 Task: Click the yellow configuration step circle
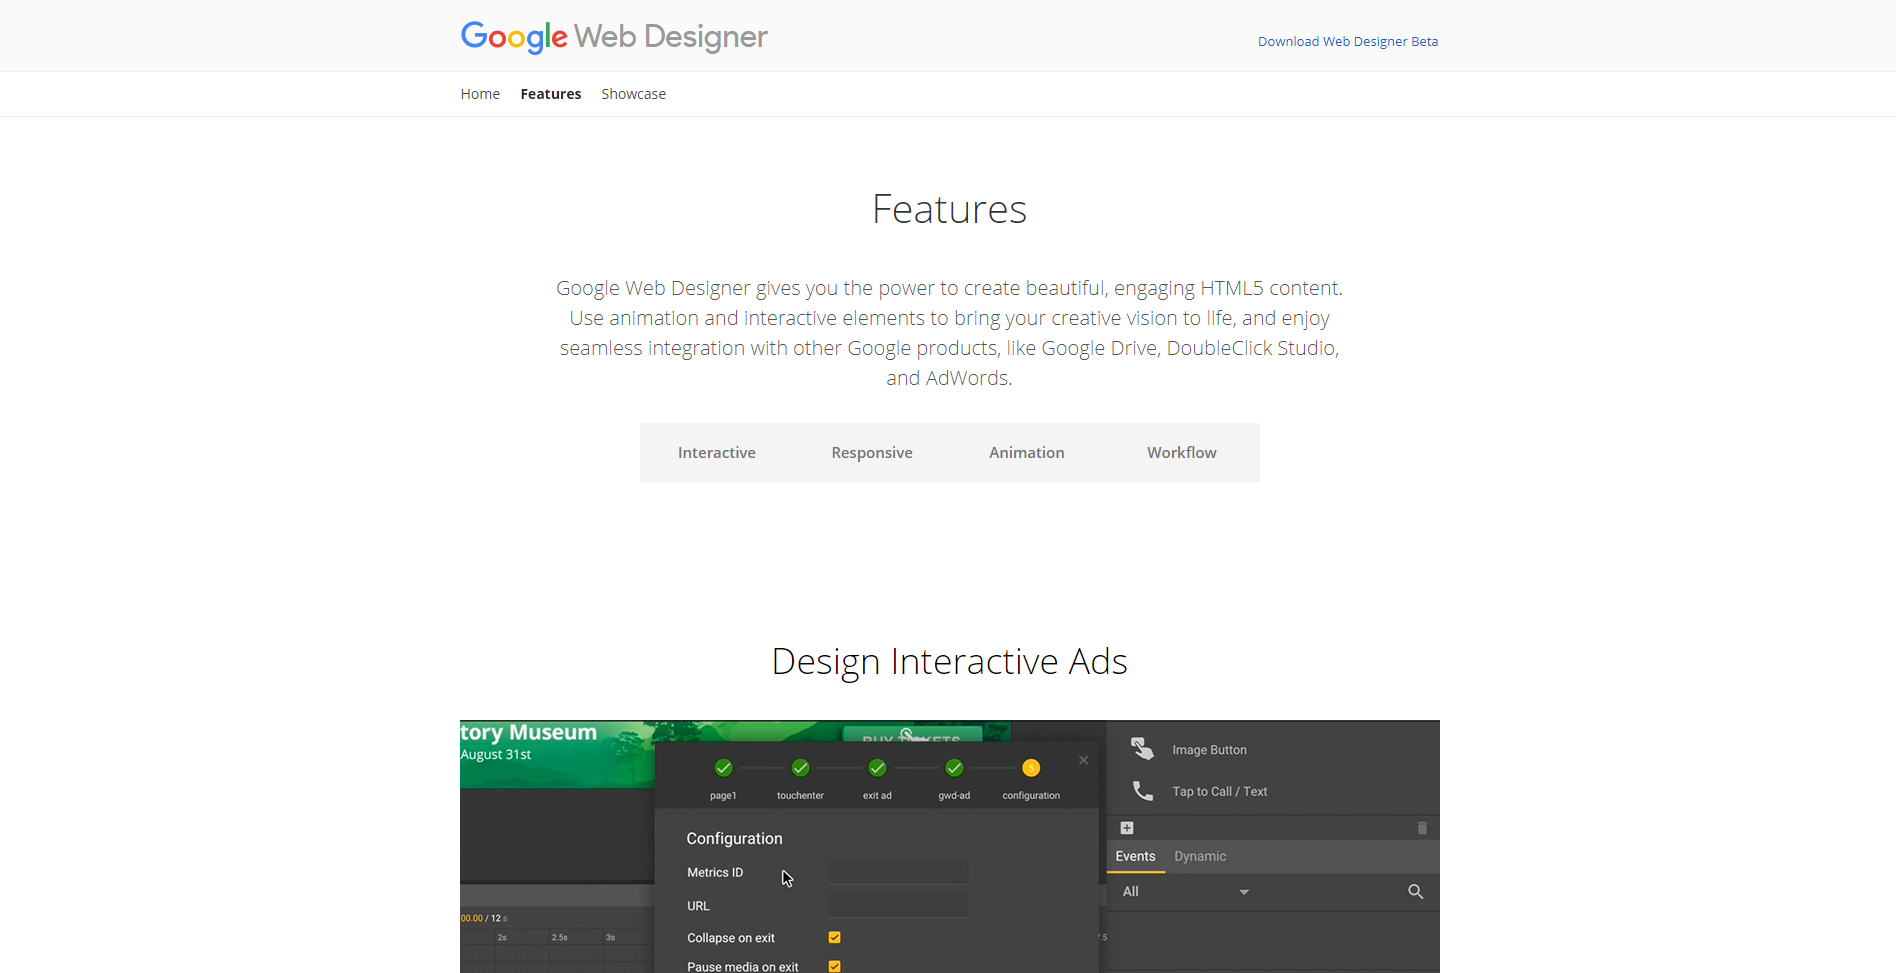coord(1031,768)
